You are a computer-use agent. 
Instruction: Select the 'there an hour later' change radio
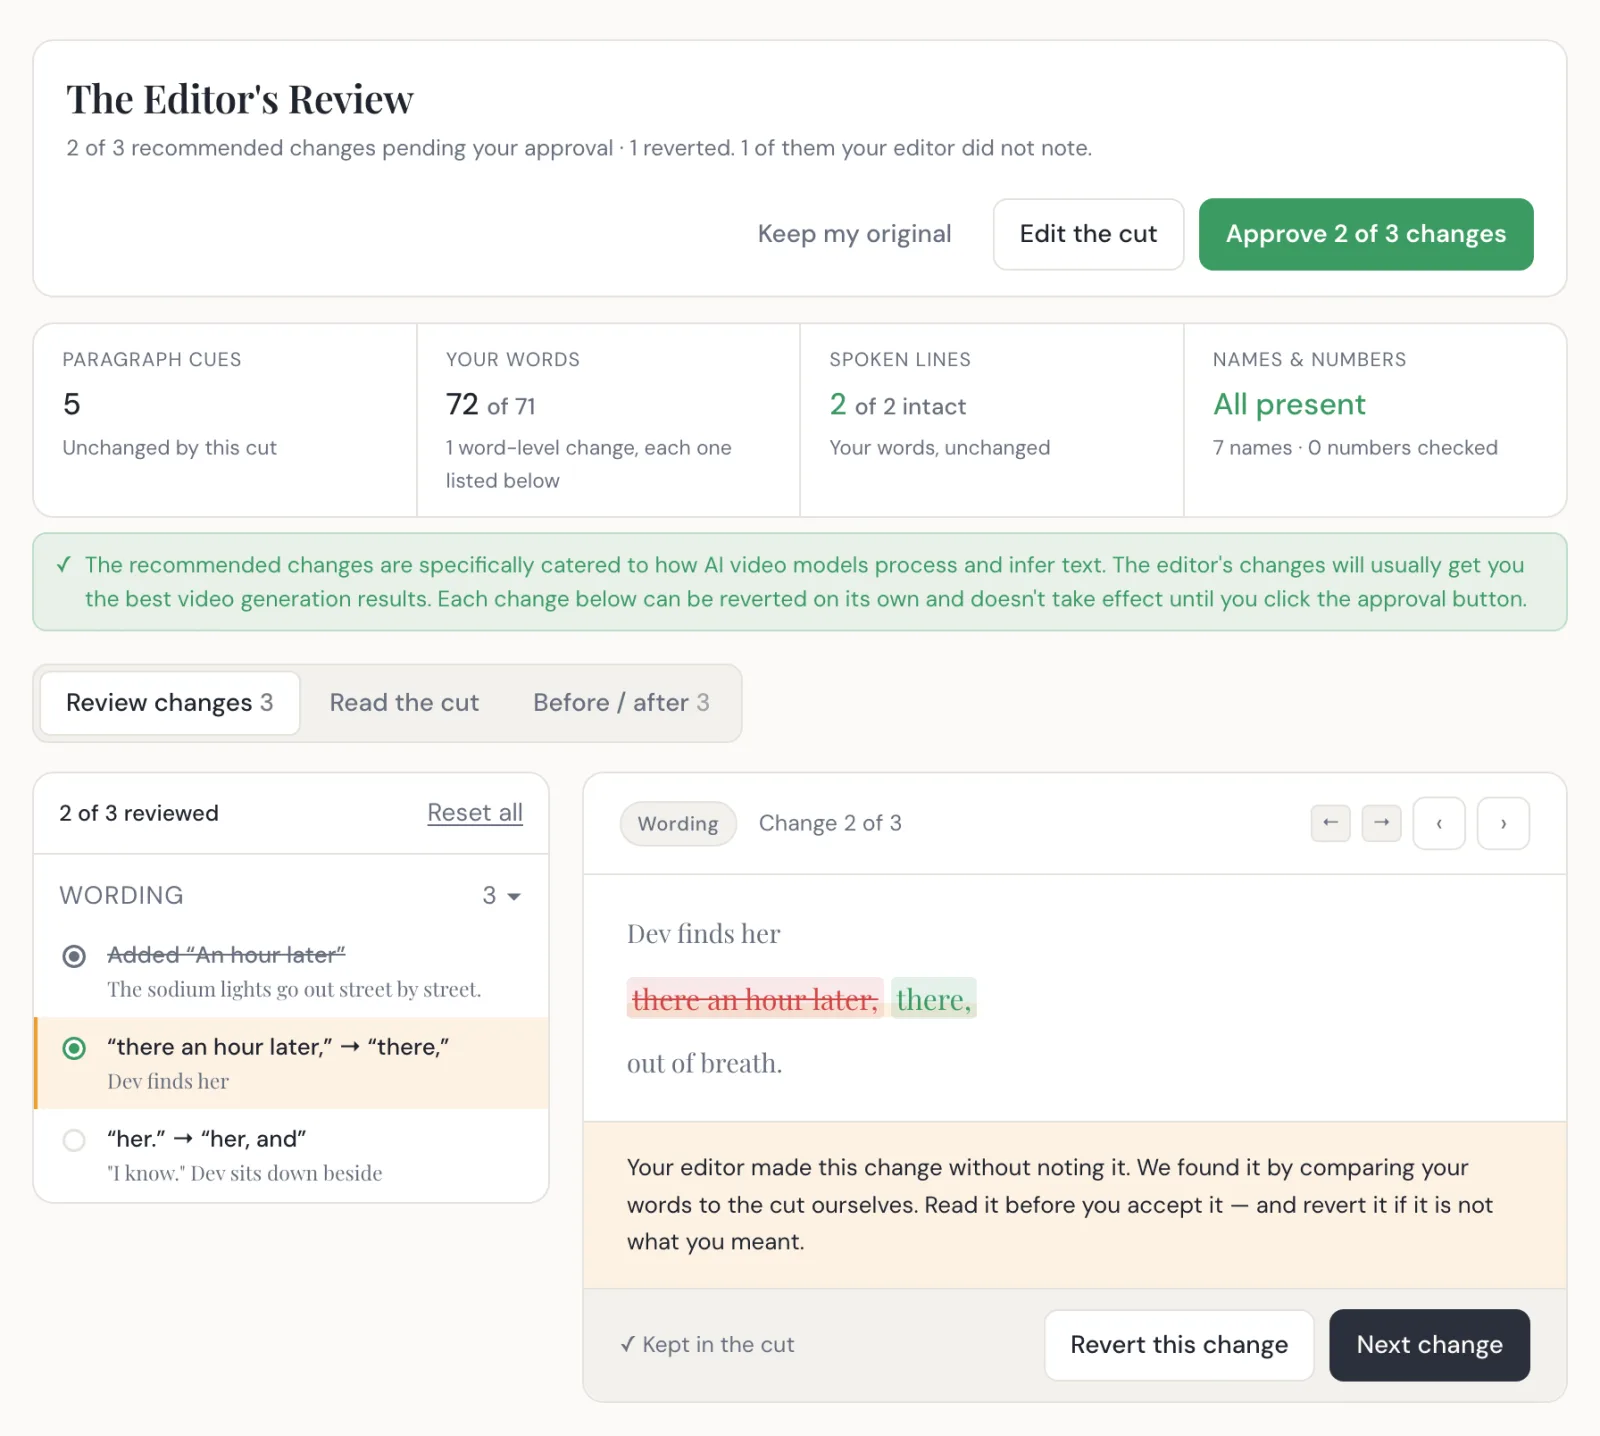tap(74, 1048)
